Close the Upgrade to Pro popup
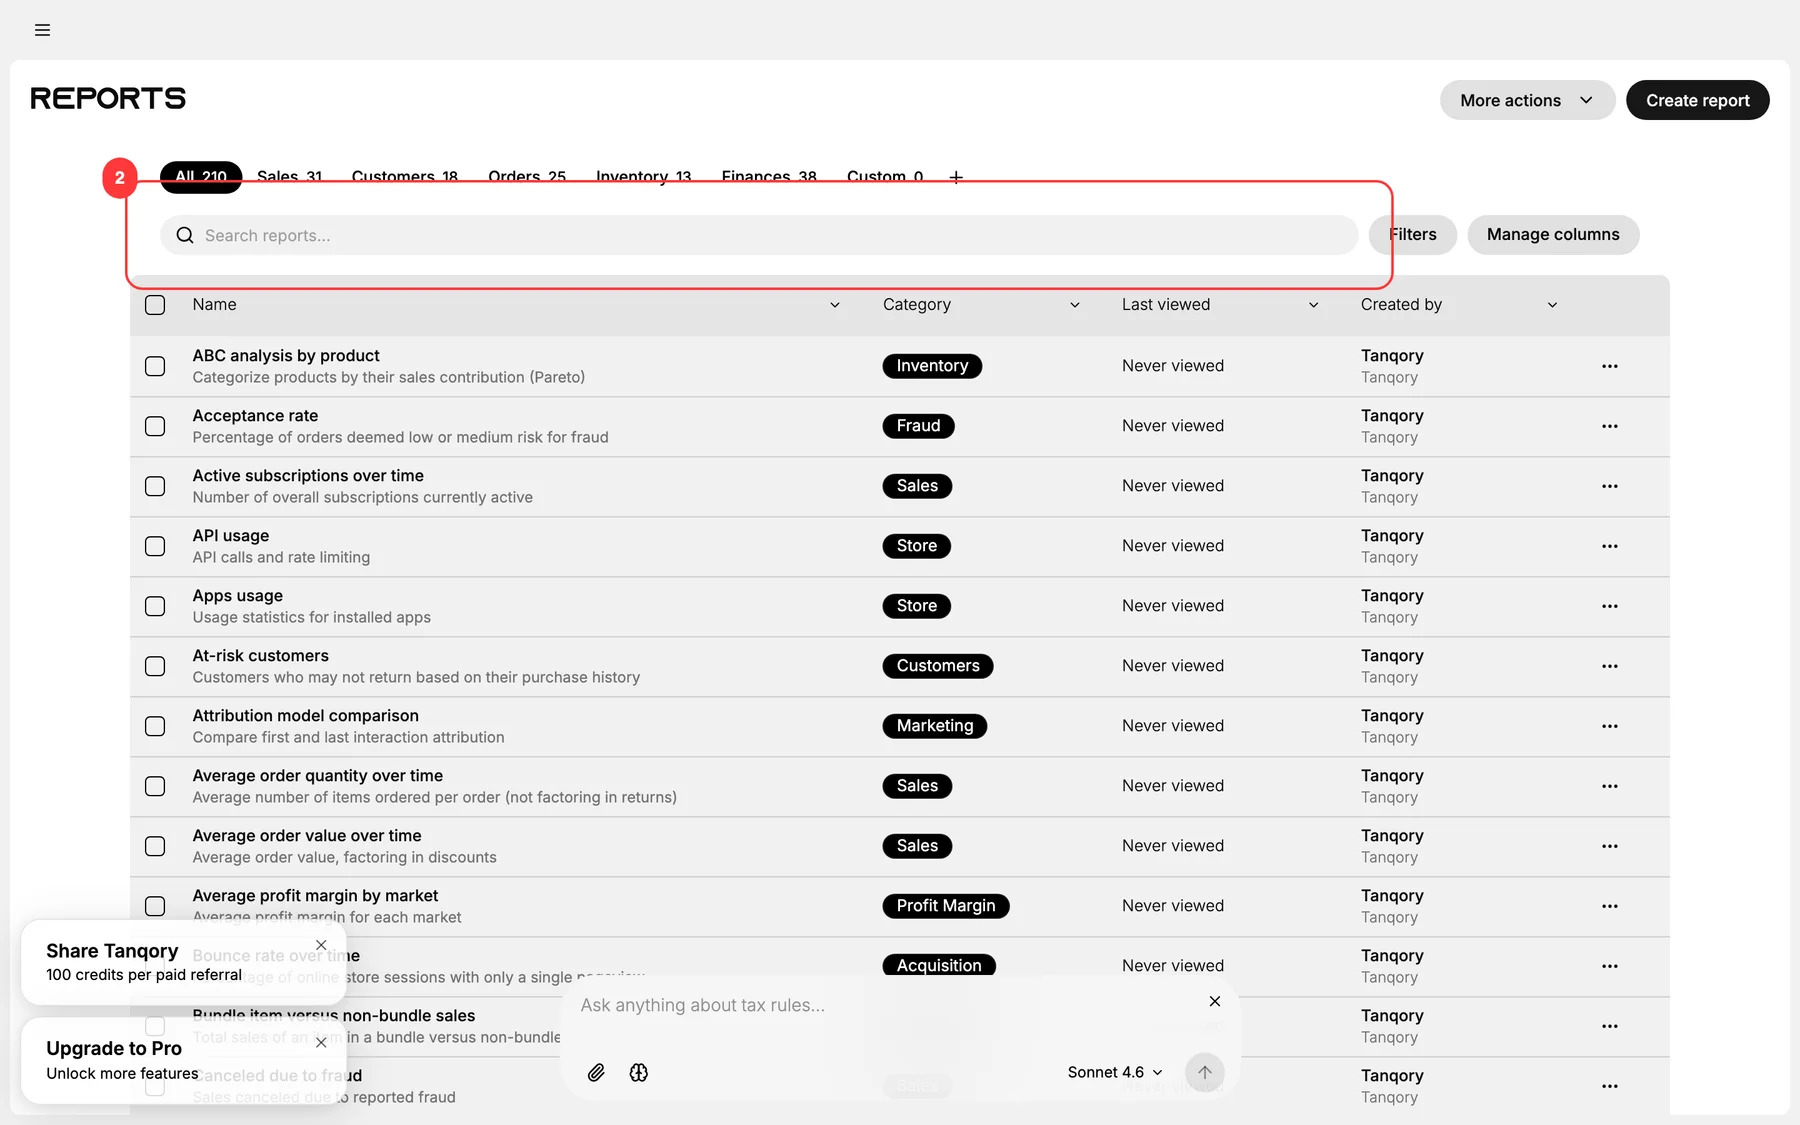The height and width of the screenshot is (1125, 1800). click(x=321, y=1042)
